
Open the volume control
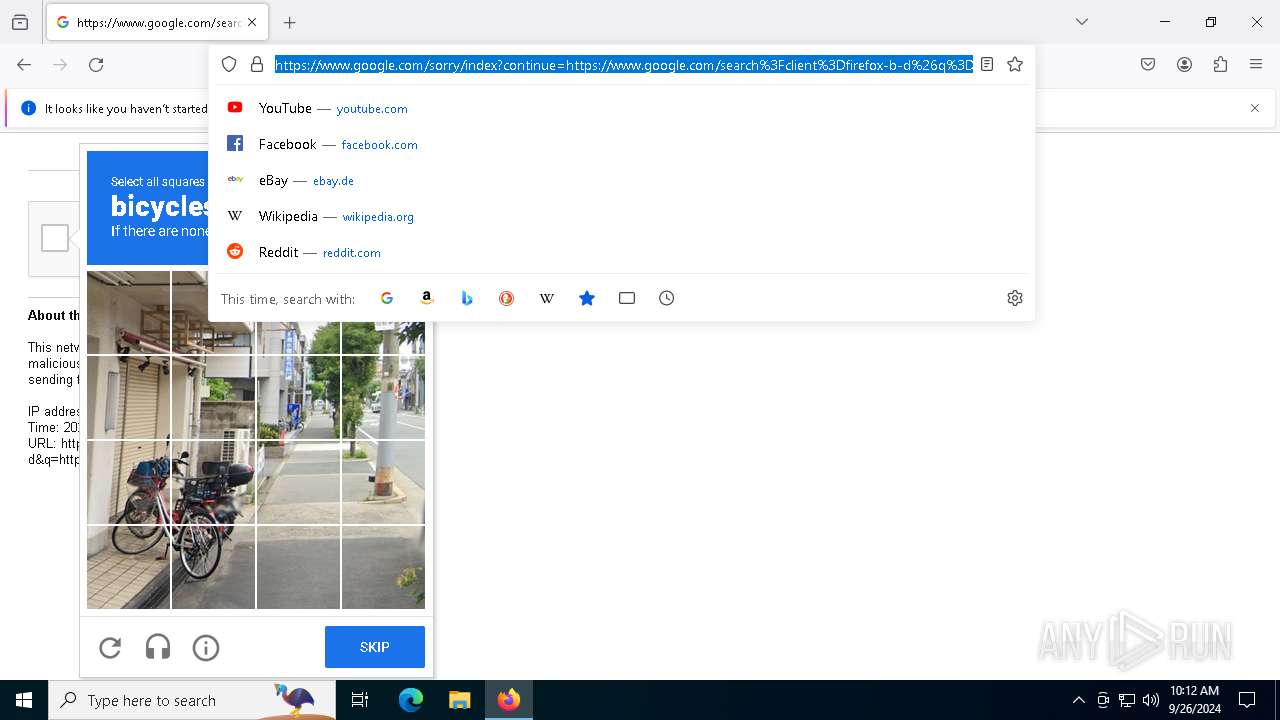1151,700
